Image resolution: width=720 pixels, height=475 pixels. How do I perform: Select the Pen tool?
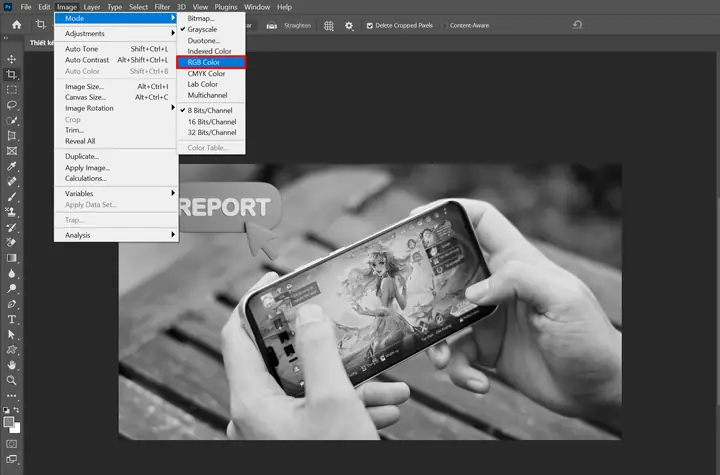[11, 304]
